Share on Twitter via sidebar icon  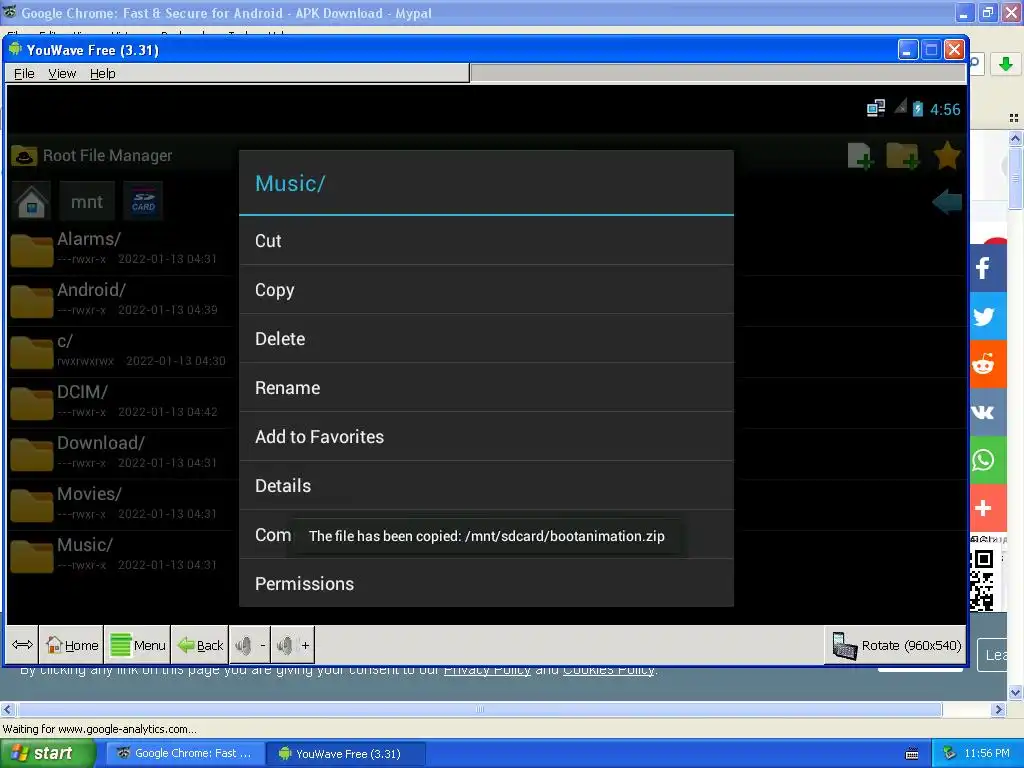[987, 316]
